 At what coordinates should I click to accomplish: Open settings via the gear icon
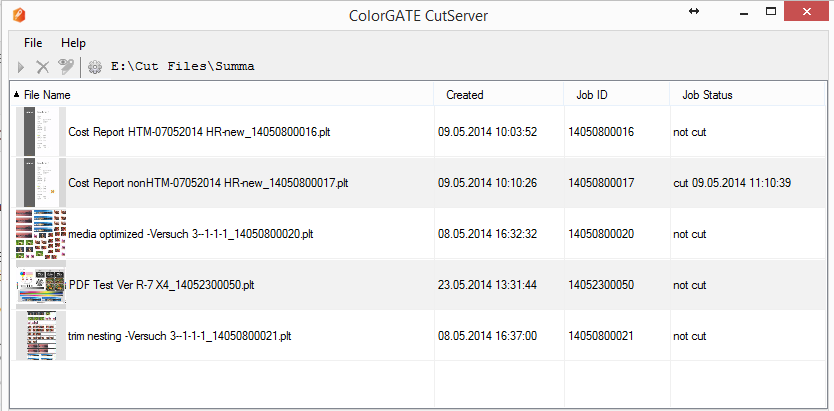(x=95, y=67)
